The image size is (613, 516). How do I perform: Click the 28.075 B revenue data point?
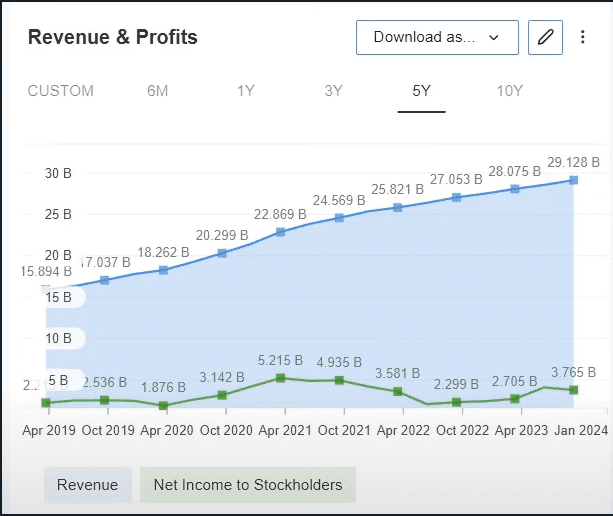click(515, 189)
